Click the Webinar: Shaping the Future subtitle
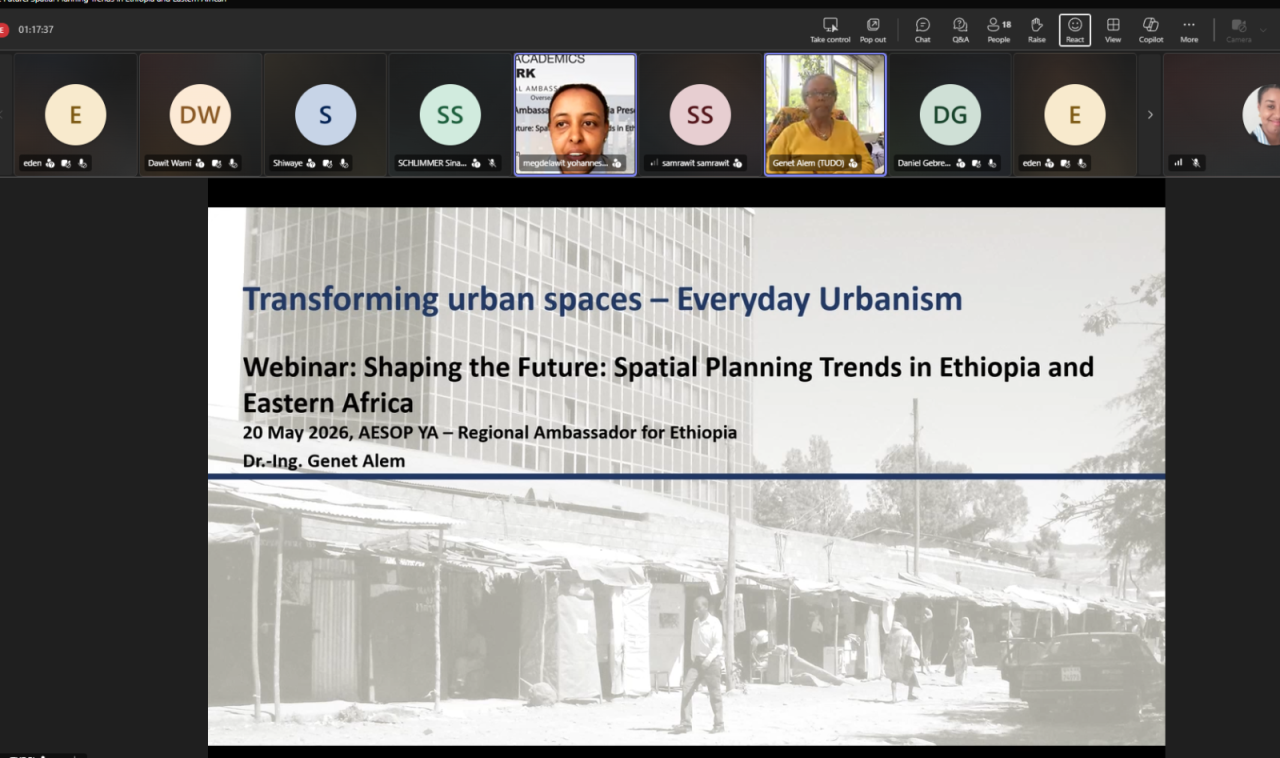This screenshot has width=1280, height=758. (x=668, y=384)
